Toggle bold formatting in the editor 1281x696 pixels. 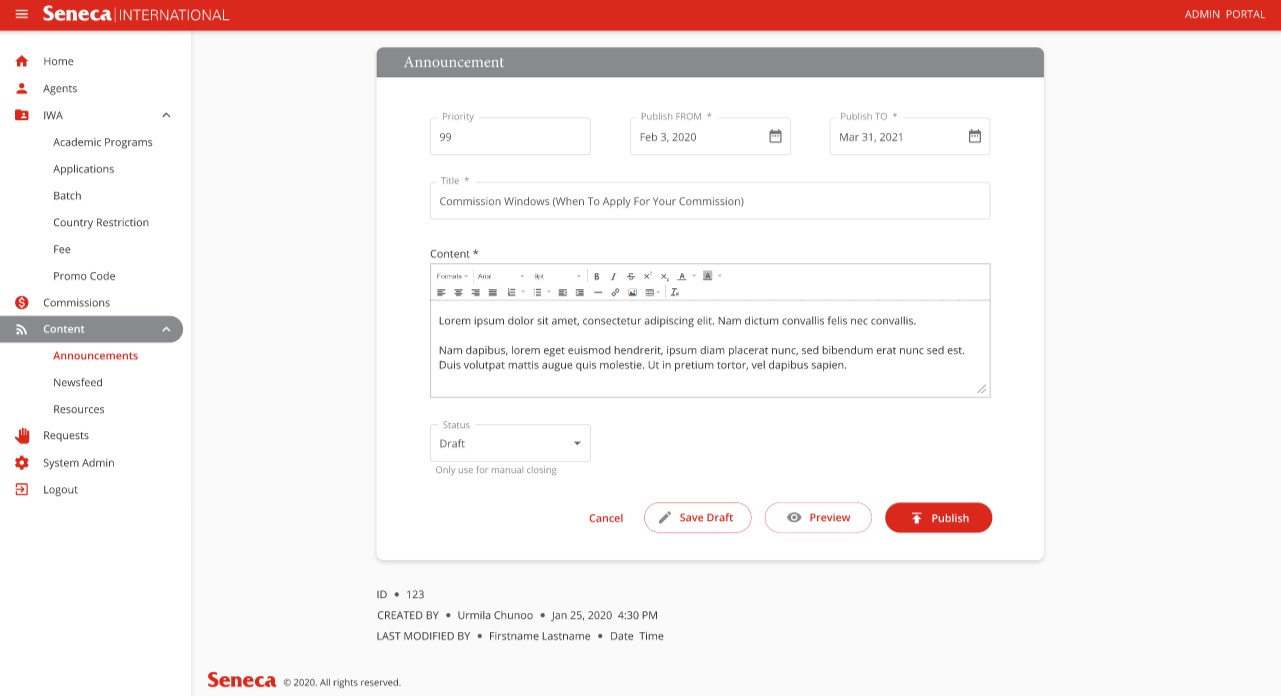597,276
